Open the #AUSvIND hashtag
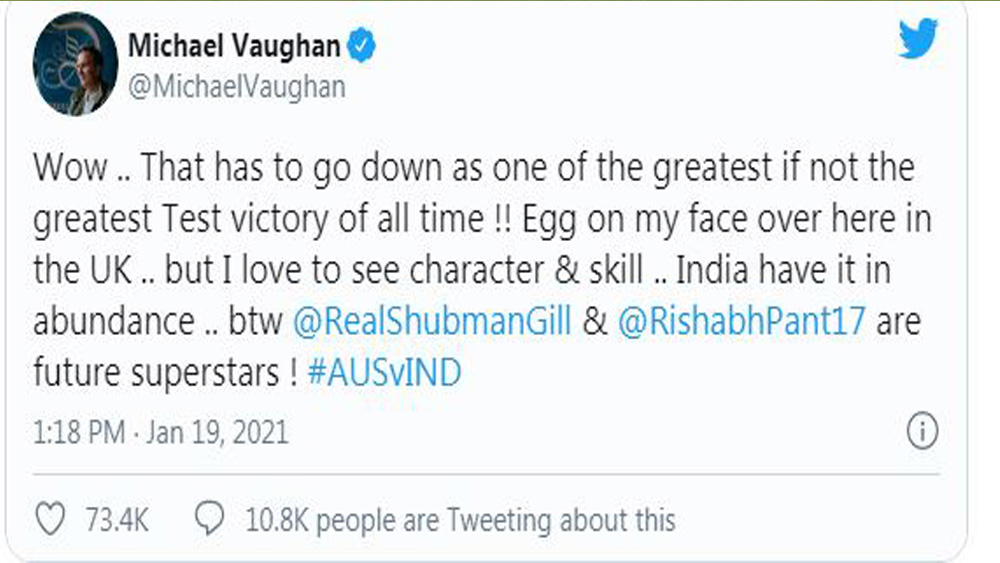The image size is (1000, 563). pos(384,374)
